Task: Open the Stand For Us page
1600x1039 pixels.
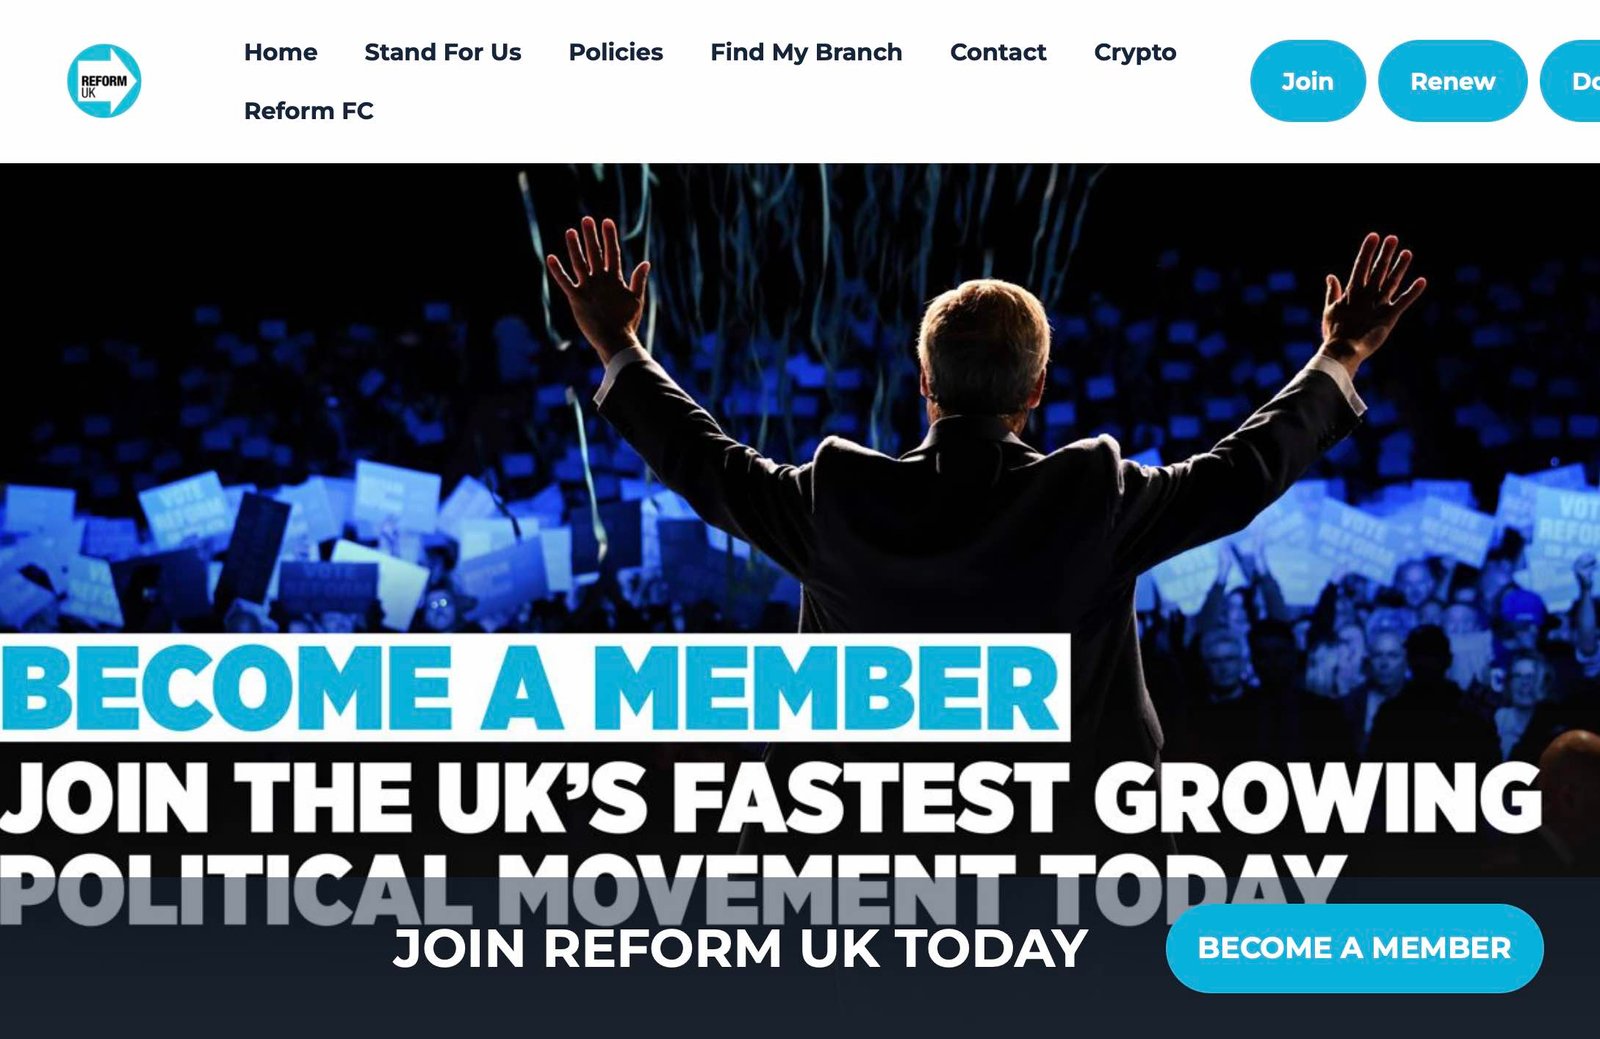Action: [442, 52]
